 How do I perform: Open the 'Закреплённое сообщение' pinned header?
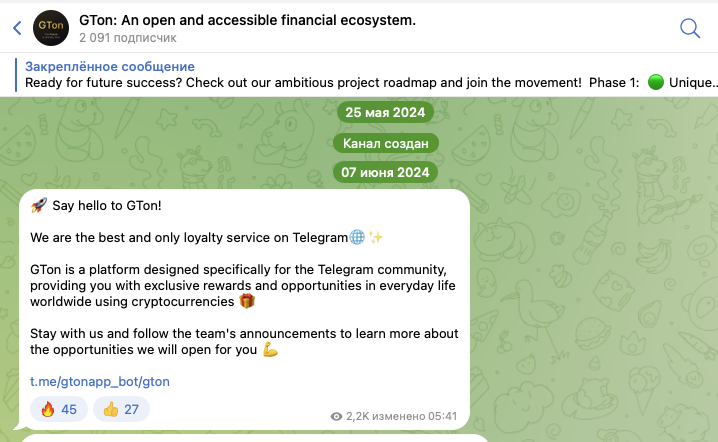pyautogui.click(x=110, y=66)
